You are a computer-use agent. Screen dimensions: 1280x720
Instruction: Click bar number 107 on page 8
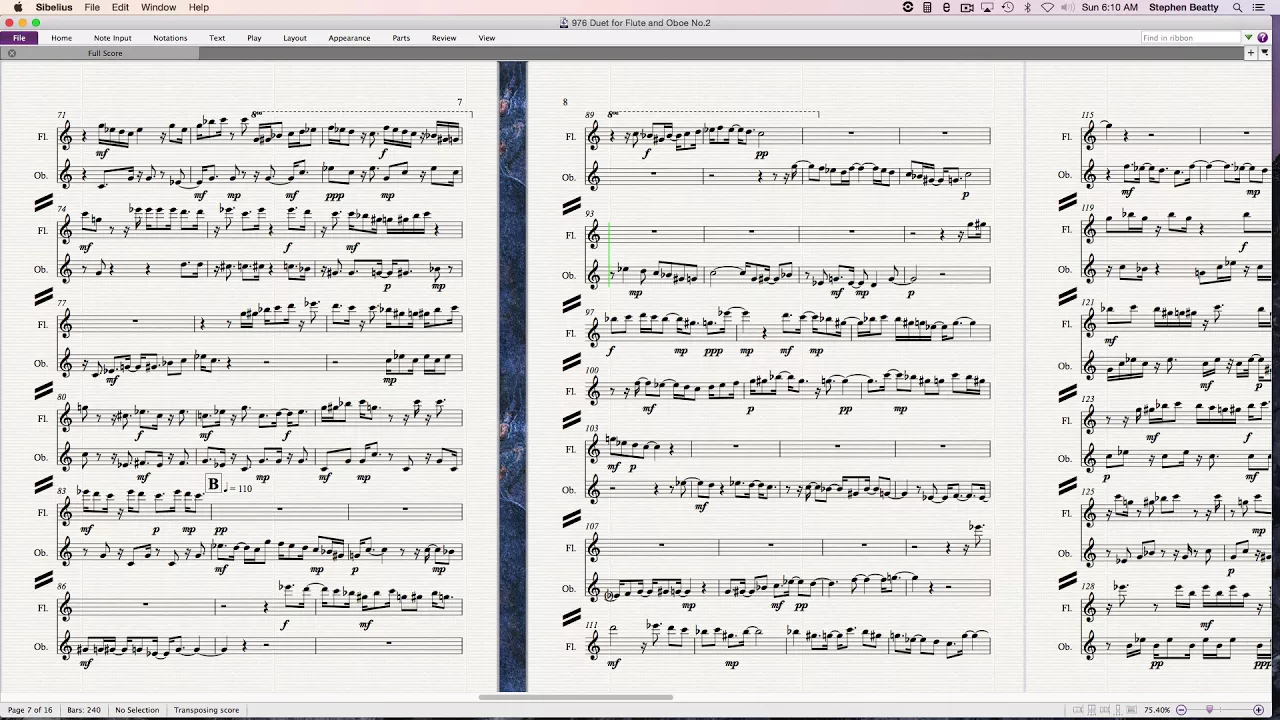(592, 526)
